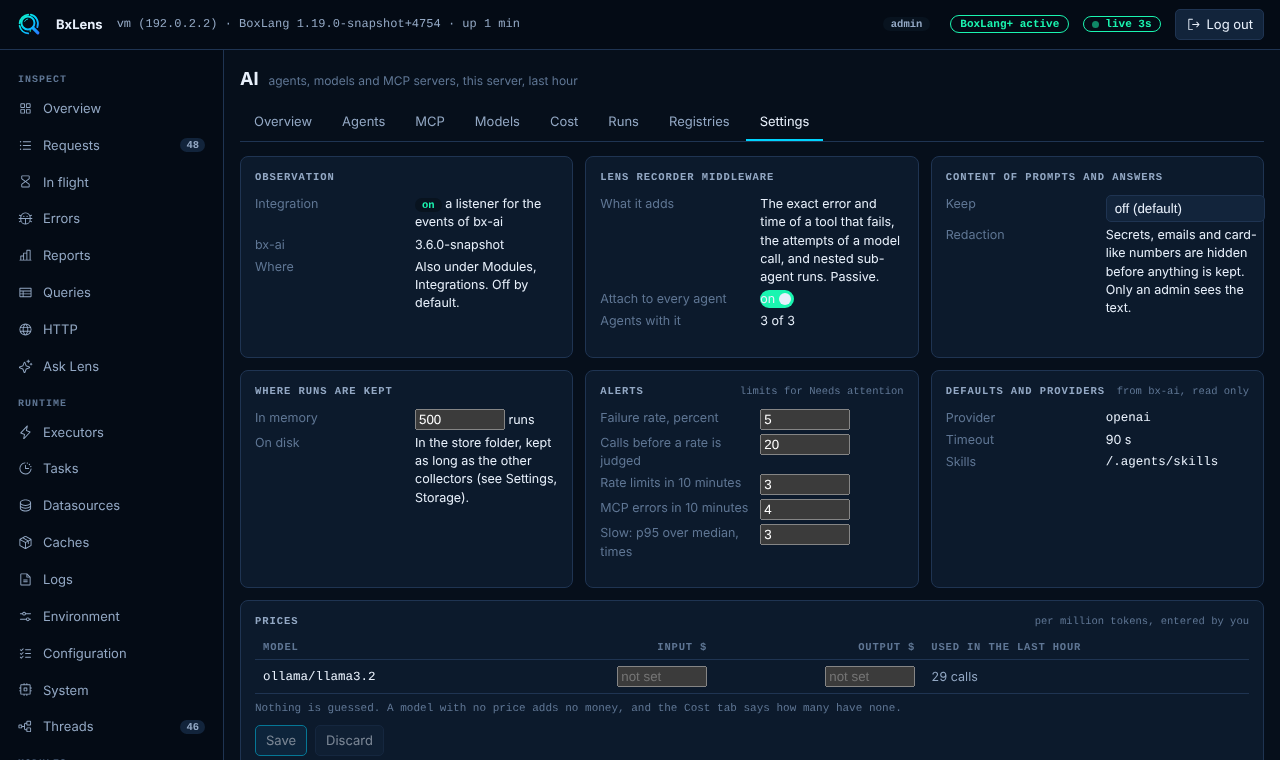Click the Ask Lens sparkle icon

click(x=26, y=366)
